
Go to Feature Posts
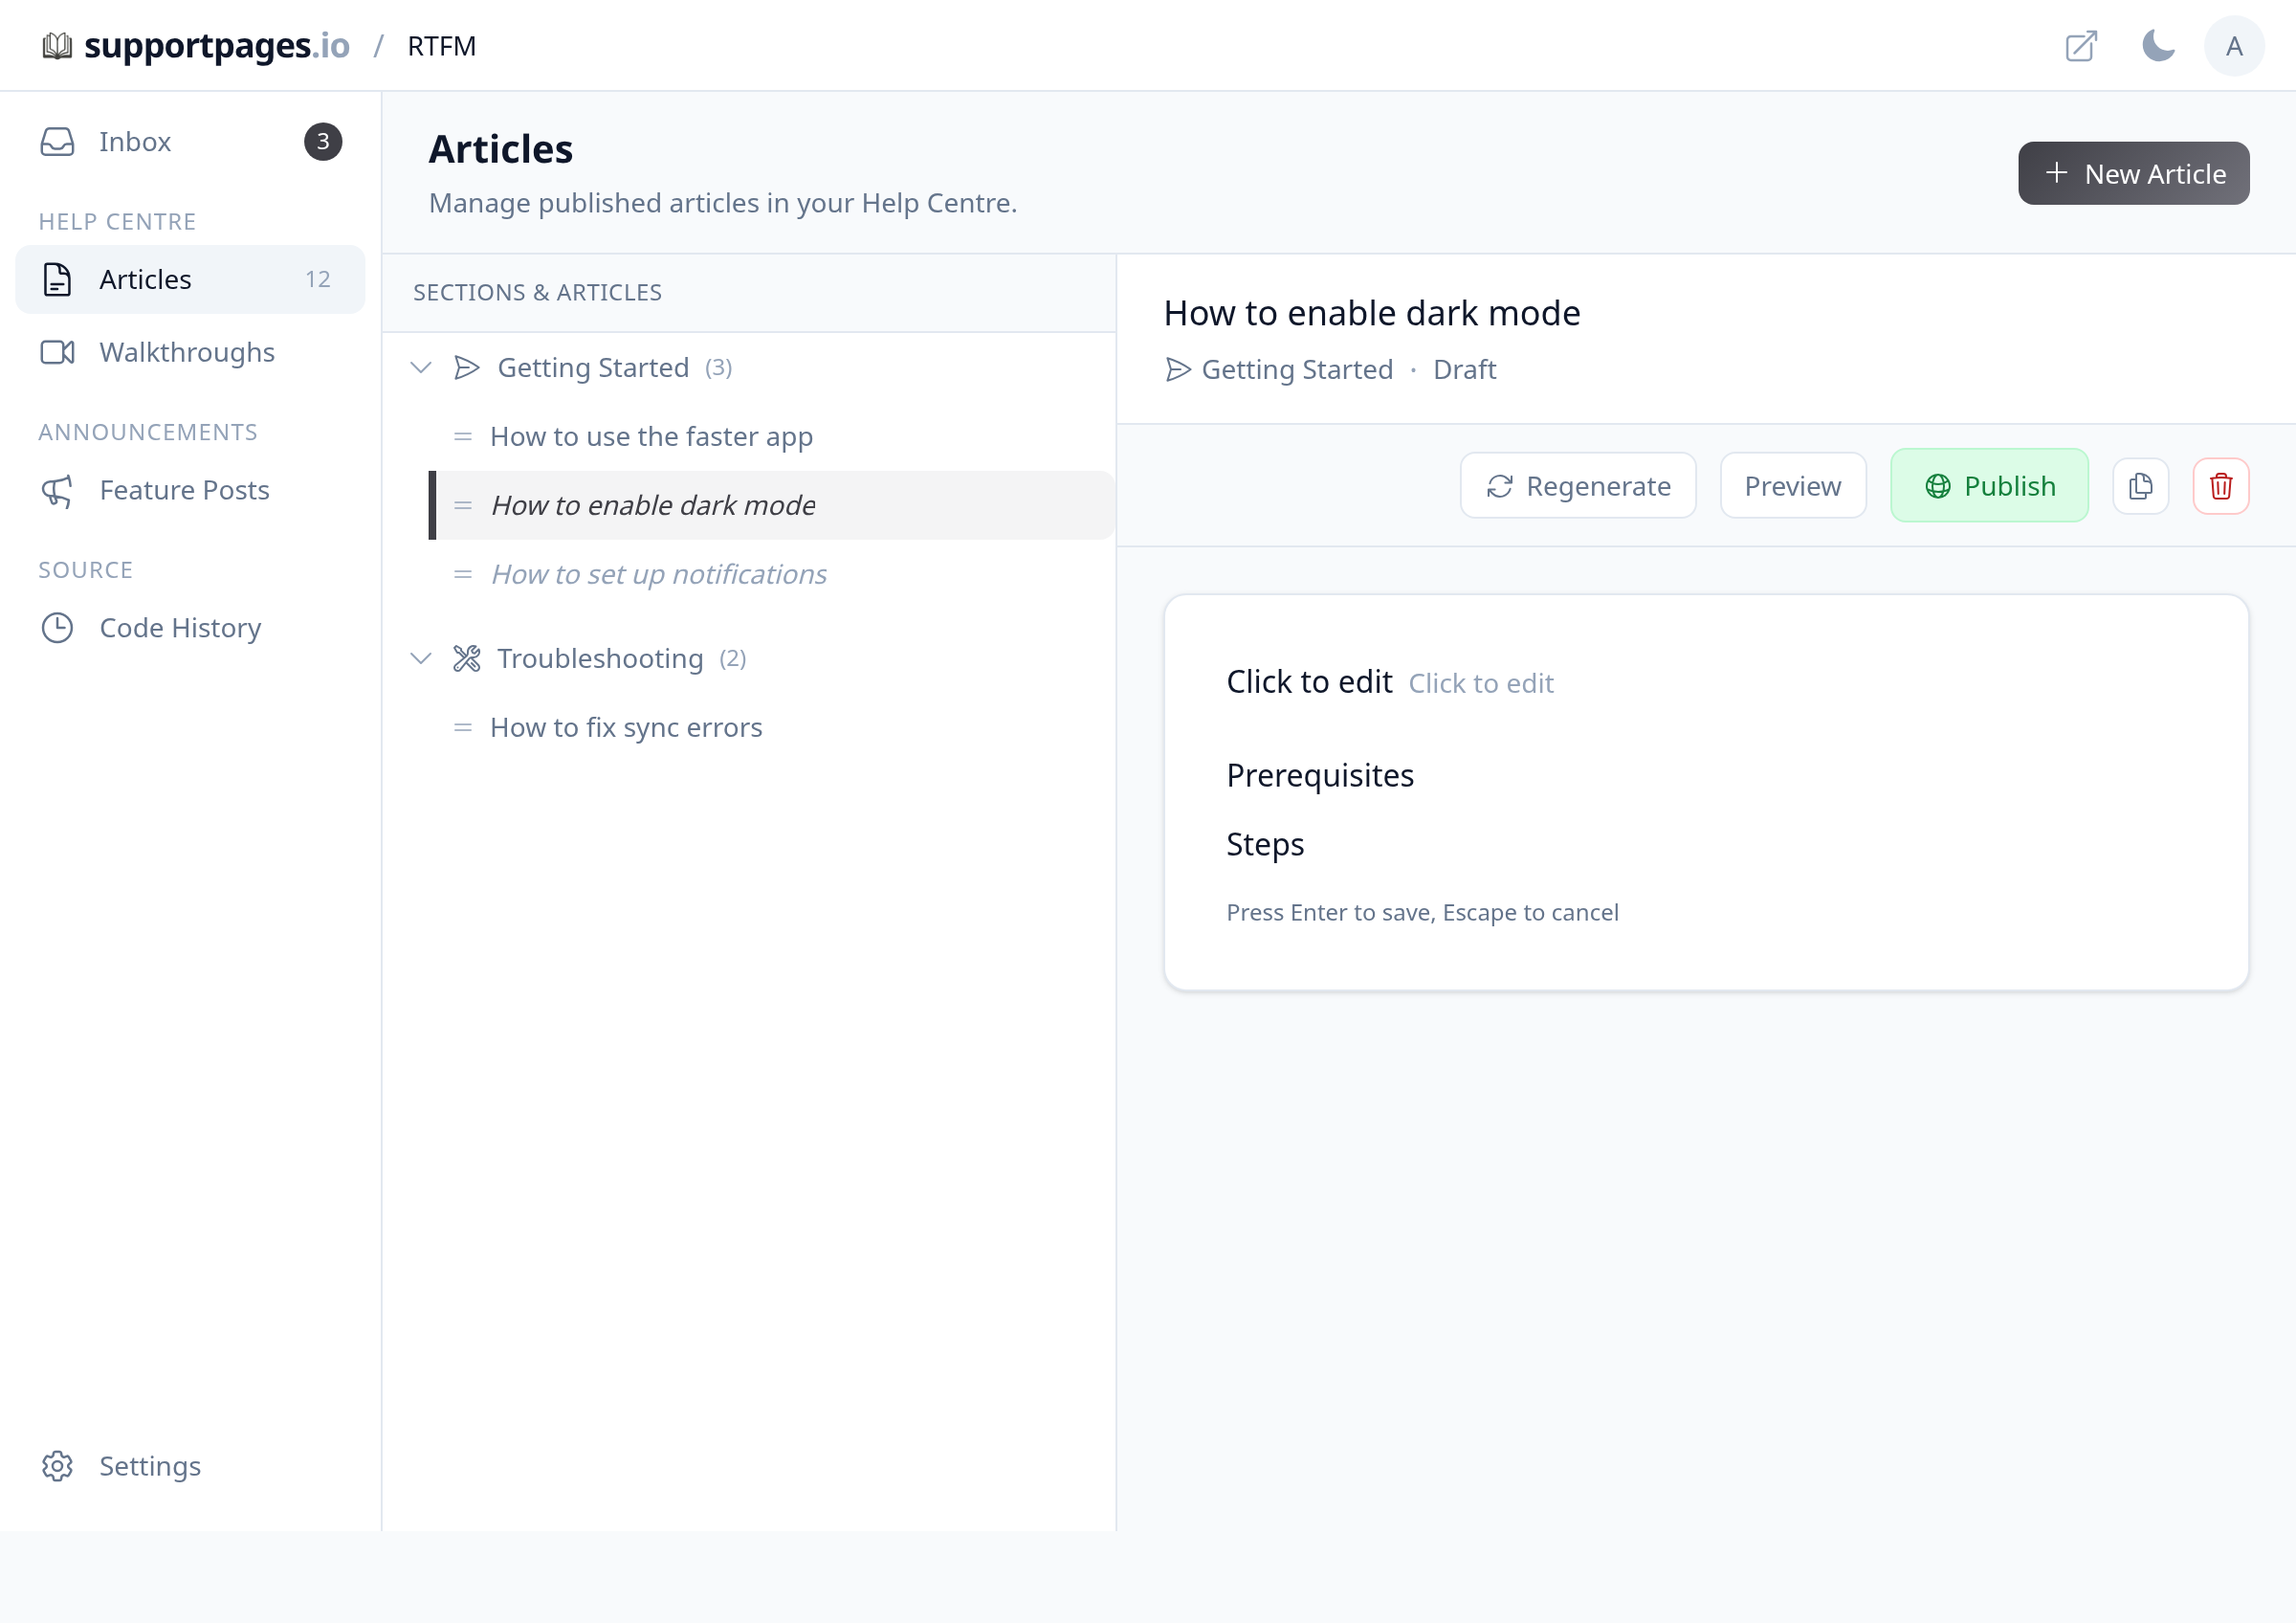click(x=190, y=490)
